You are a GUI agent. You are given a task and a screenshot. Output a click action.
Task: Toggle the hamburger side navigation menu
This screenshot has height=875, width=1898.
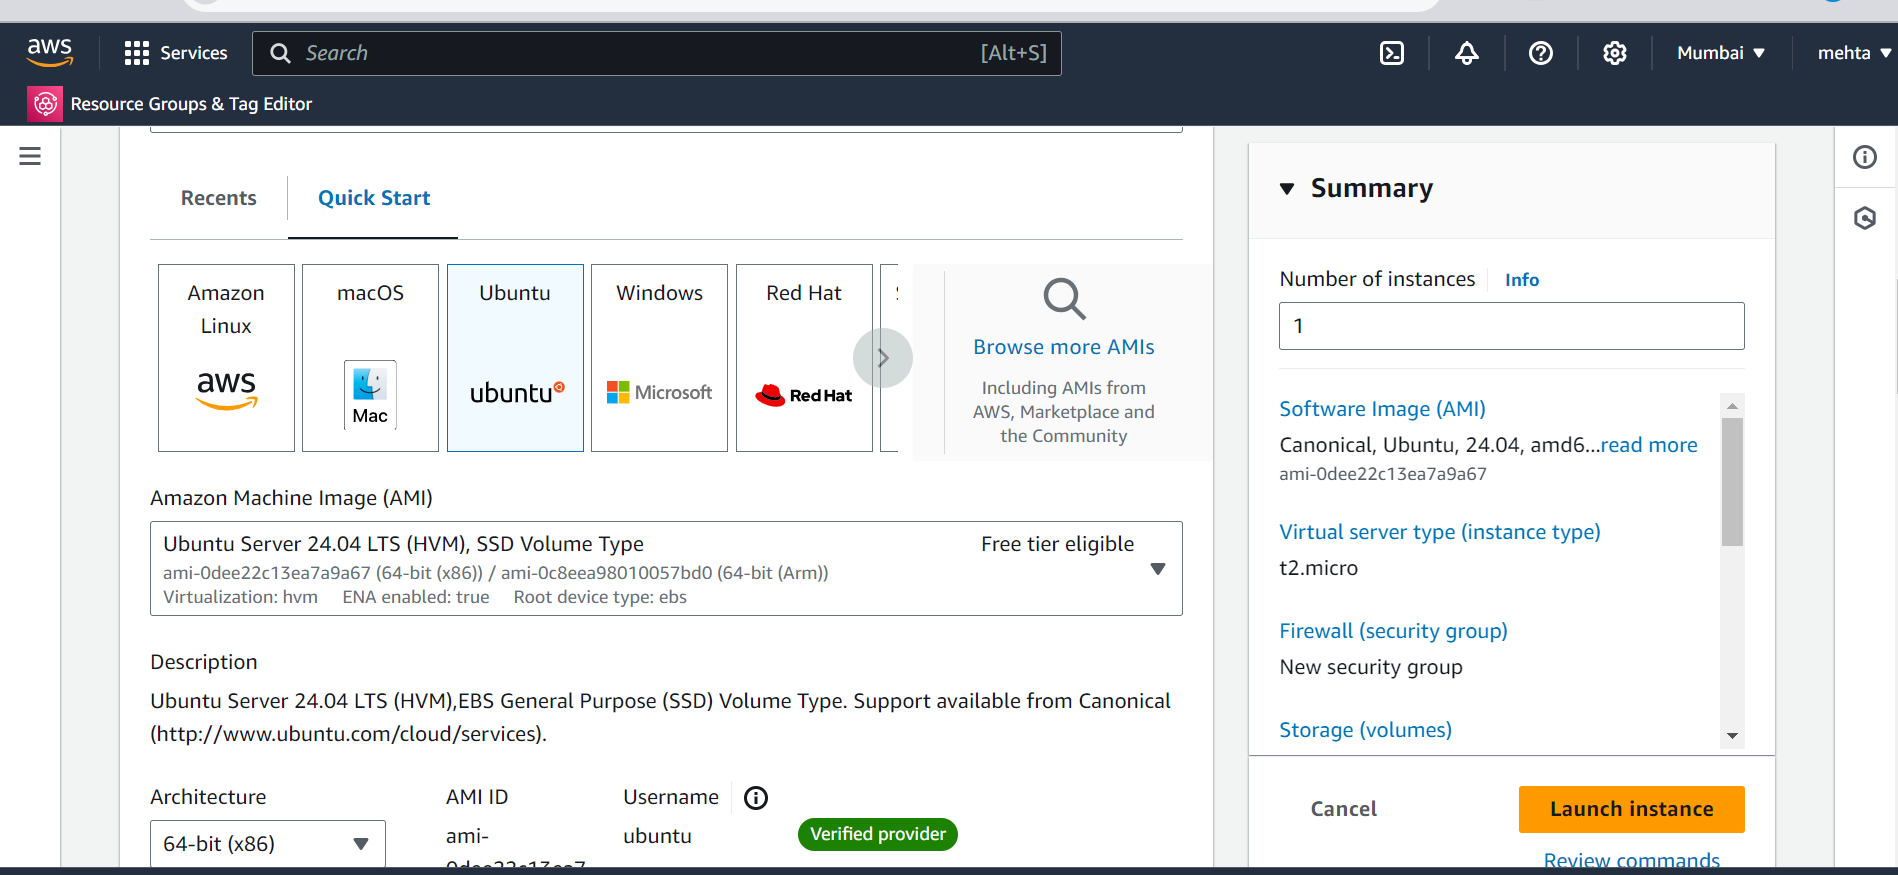click(x=30, y=156)
